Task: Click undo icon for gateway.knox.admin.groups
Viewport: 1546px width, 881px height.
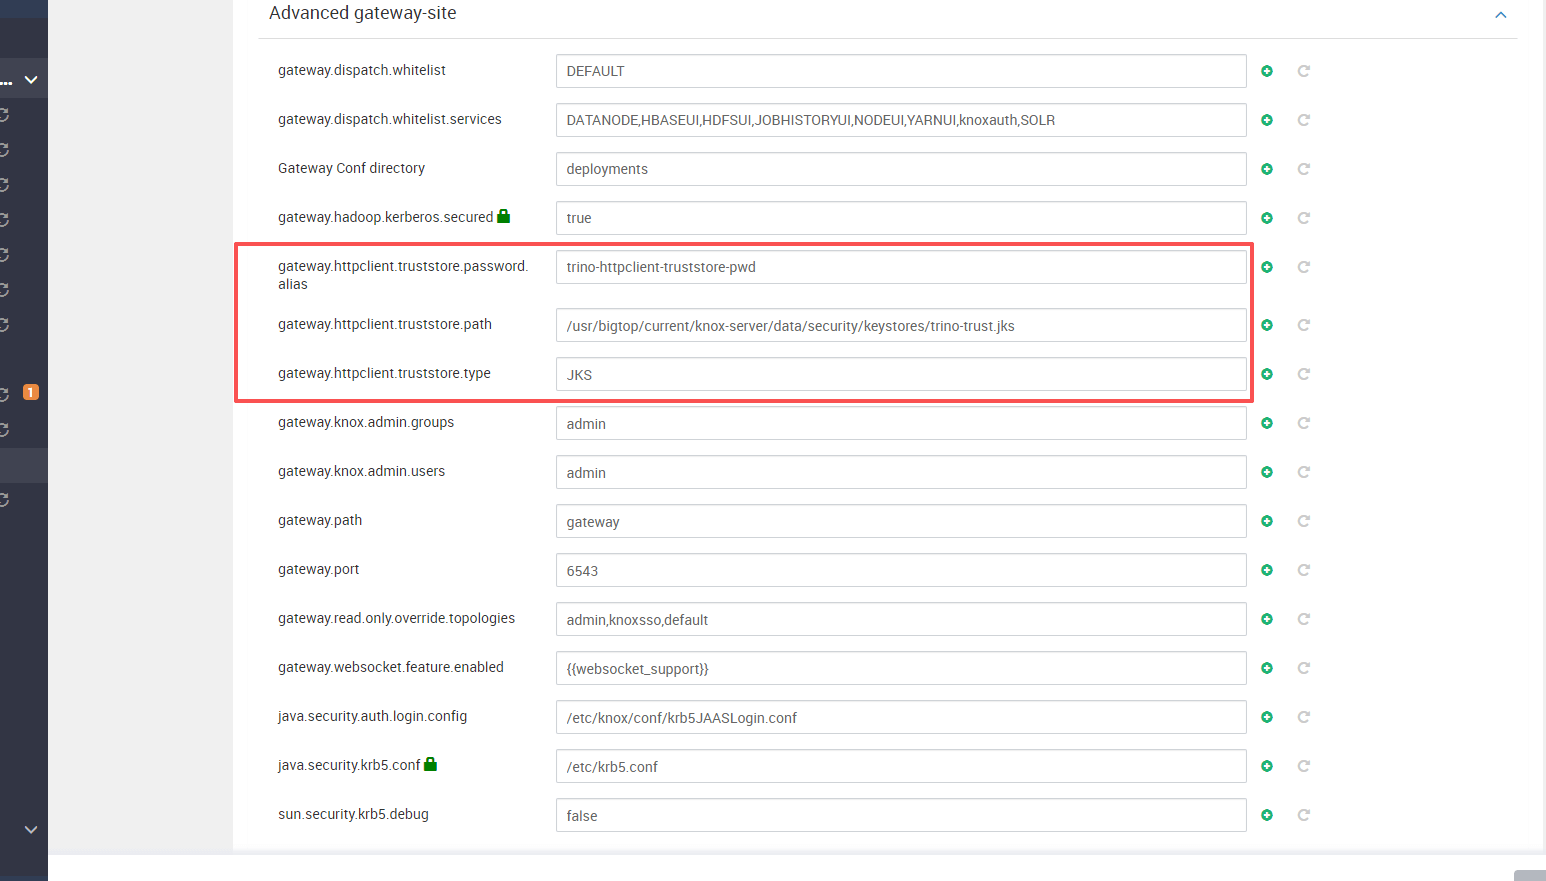Action: coord(1304,423)
